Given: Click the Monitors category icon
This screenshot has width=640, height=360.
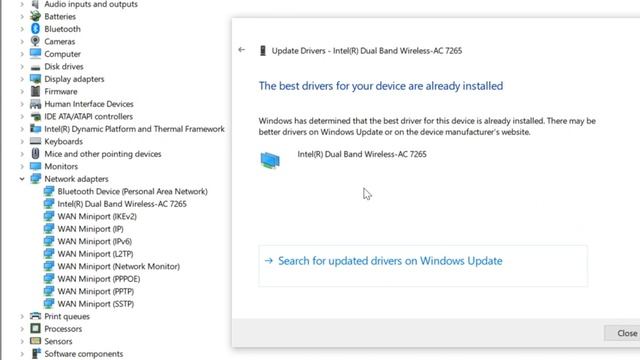Looking at the screenshot, I should tap(36, 166).
